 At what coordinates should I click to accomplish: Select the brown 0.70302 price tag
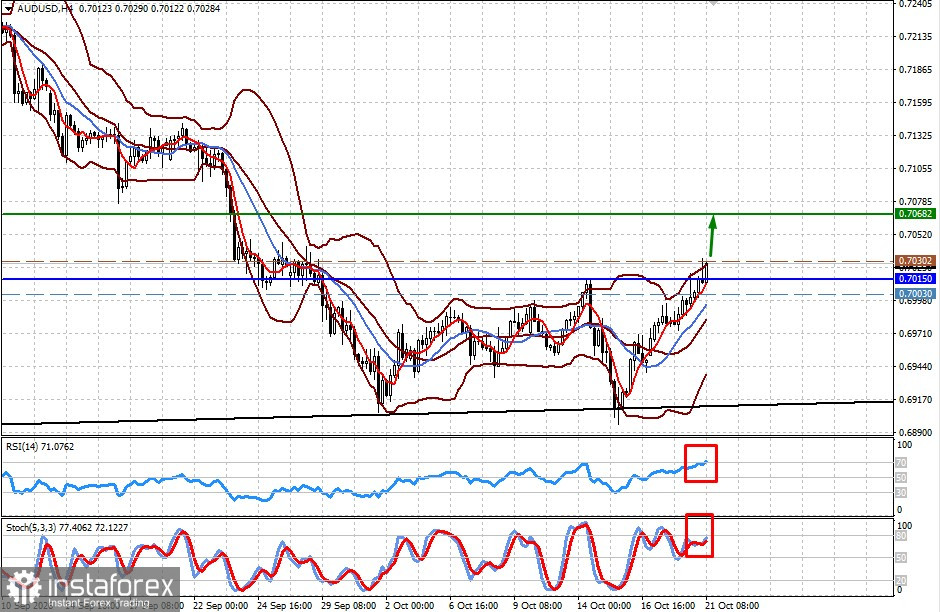[915, 261]
